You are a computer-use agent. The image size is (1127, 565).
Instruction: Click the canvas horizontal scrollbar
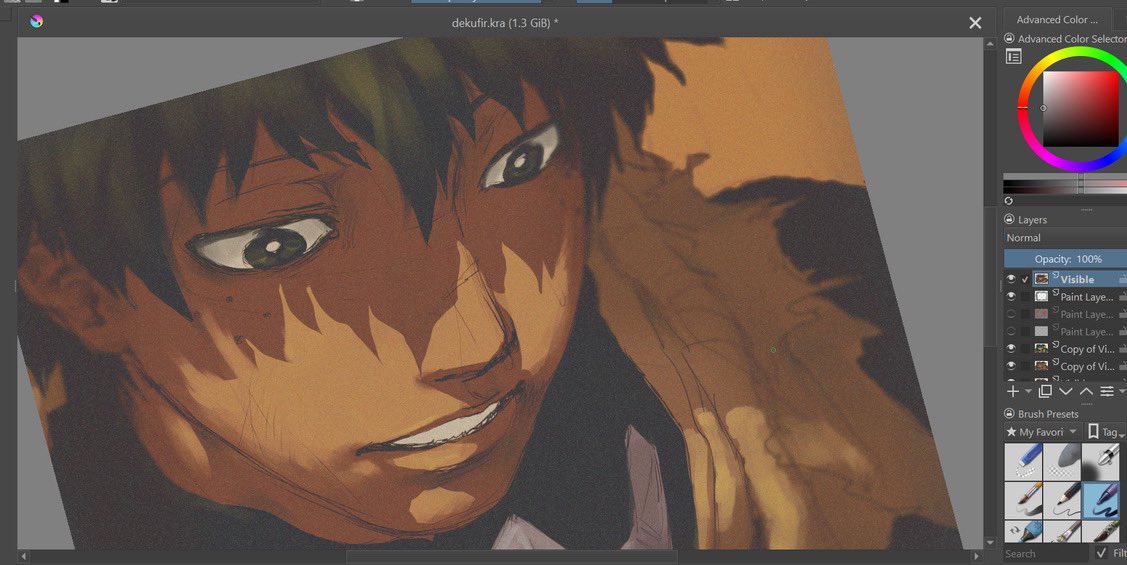(x=512, y=556)
